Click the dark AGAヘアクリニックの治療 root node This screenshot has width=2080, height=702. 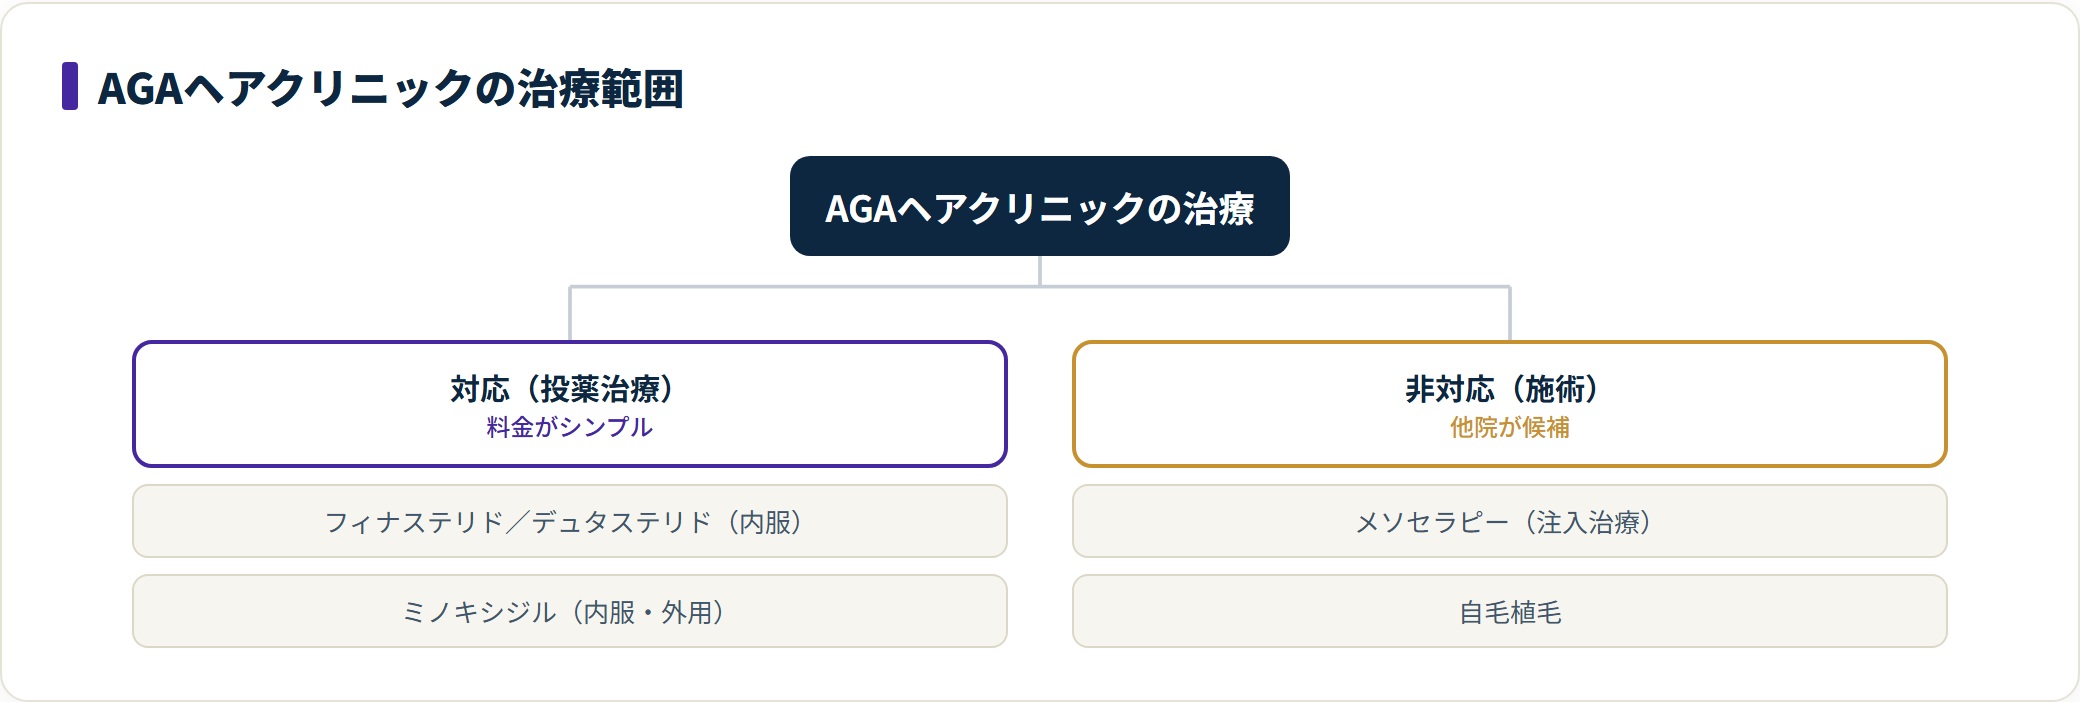coord(1039,206)
